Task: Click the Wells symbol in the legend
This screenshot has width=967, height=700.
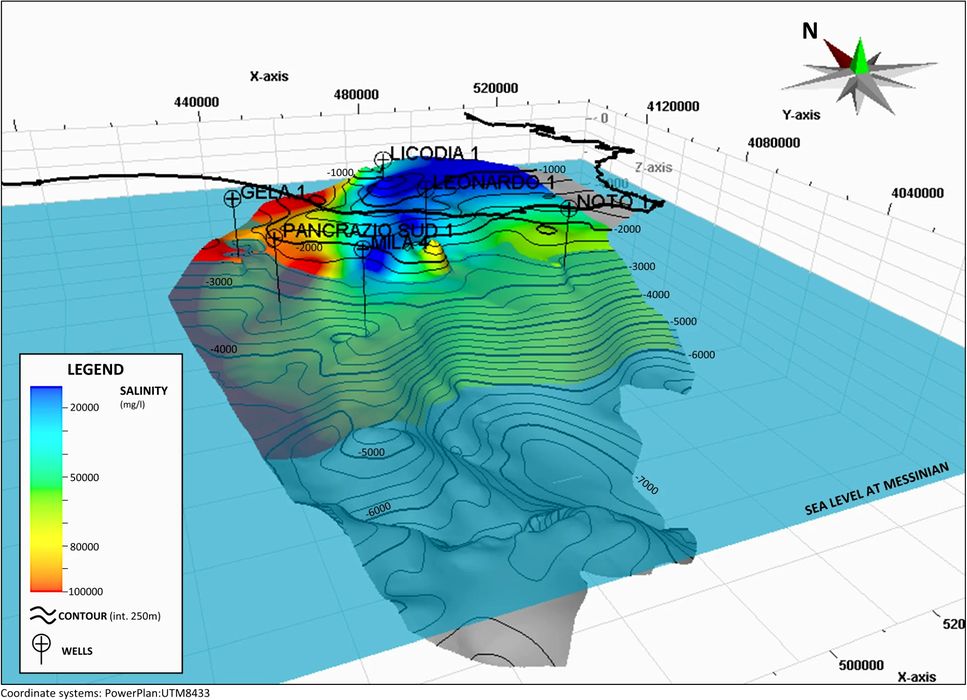Action: point(42,648)
